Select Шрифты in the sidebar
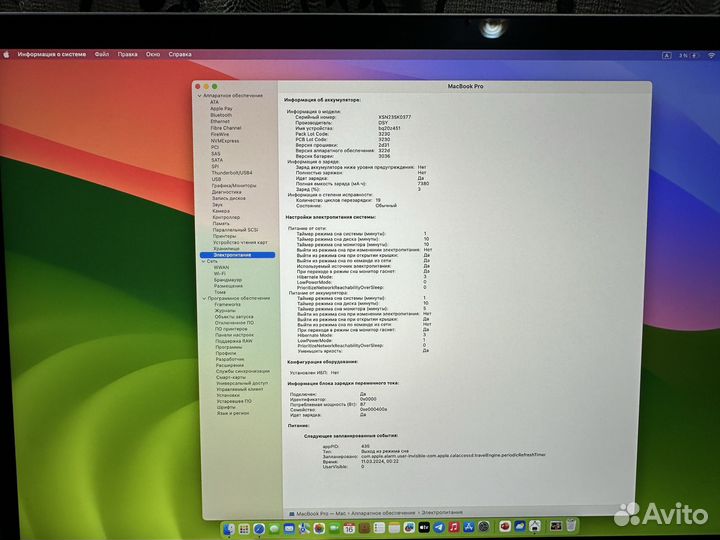Image resolution: width=720 pixels, height=540 pixels. [x=226, y=407]
